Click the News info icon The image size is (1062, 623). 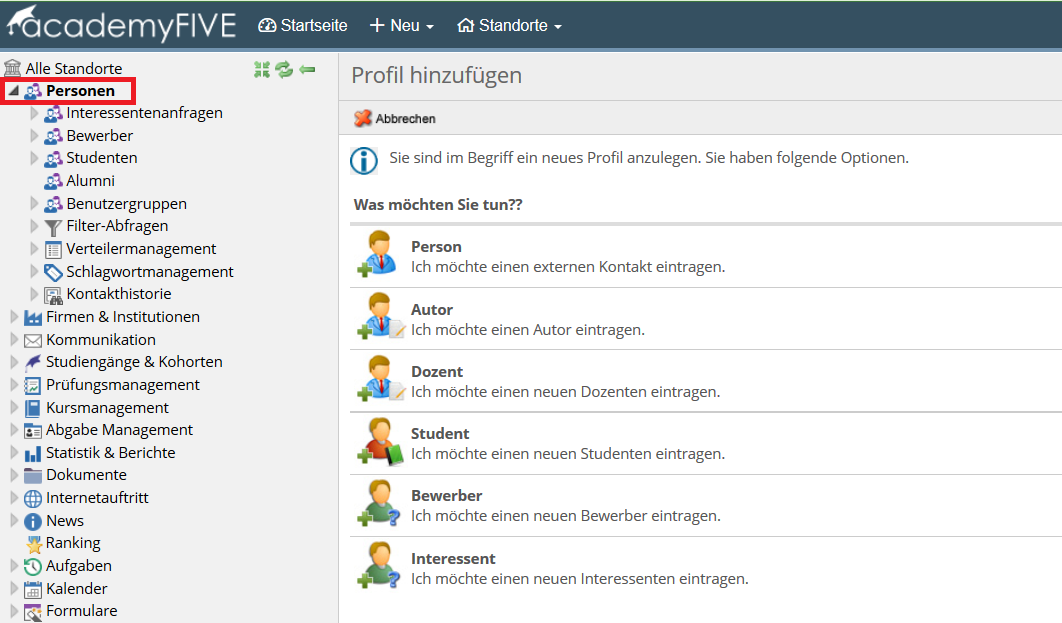tap(33, 521)
